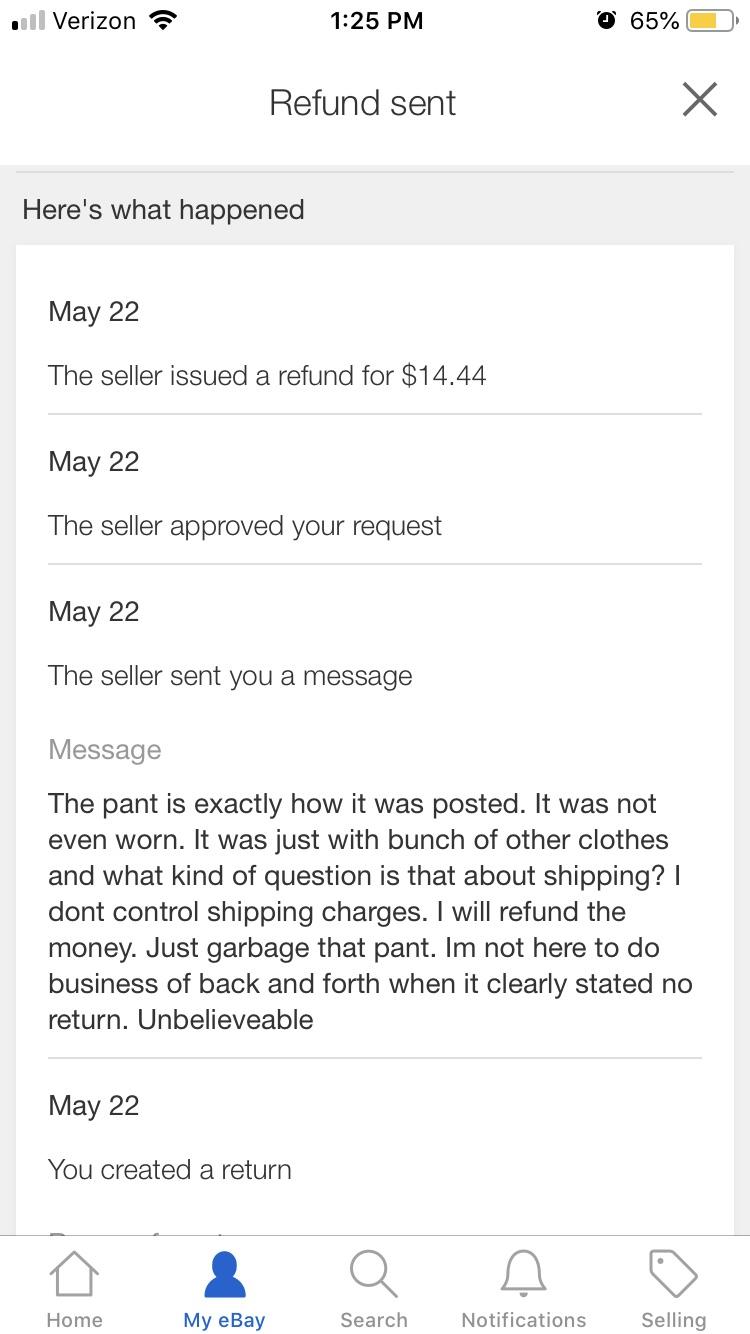Image resolution: width=750 pixels, height=1334 pixels.
Task: Tap the alarm clock status icon
Action: point(606,19)
